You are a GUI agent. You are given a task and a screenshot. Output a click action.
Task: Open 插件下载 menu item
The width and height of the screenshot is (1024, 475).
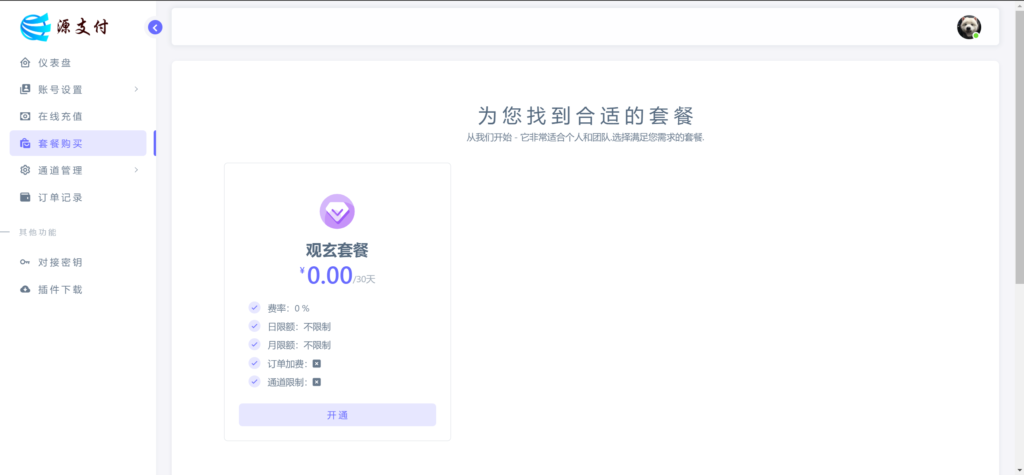[x=78, y=289]
